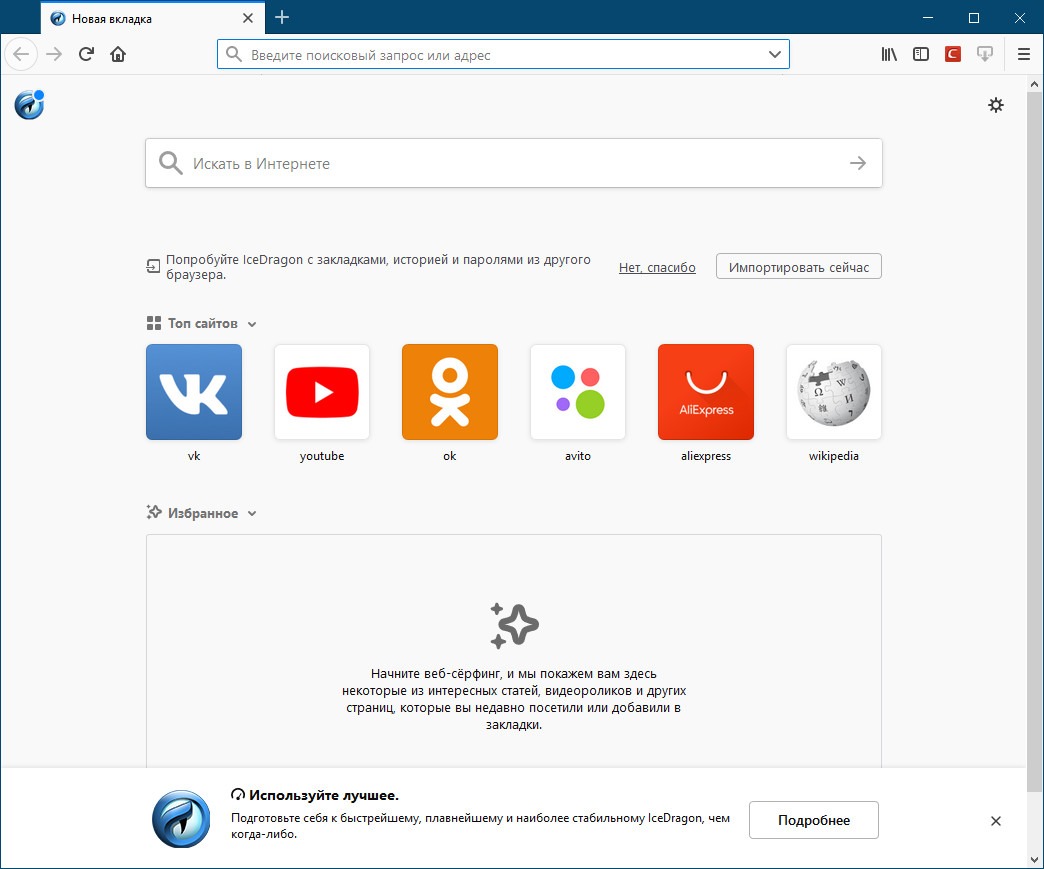Go forward using the forward arrow

point(54,54)
